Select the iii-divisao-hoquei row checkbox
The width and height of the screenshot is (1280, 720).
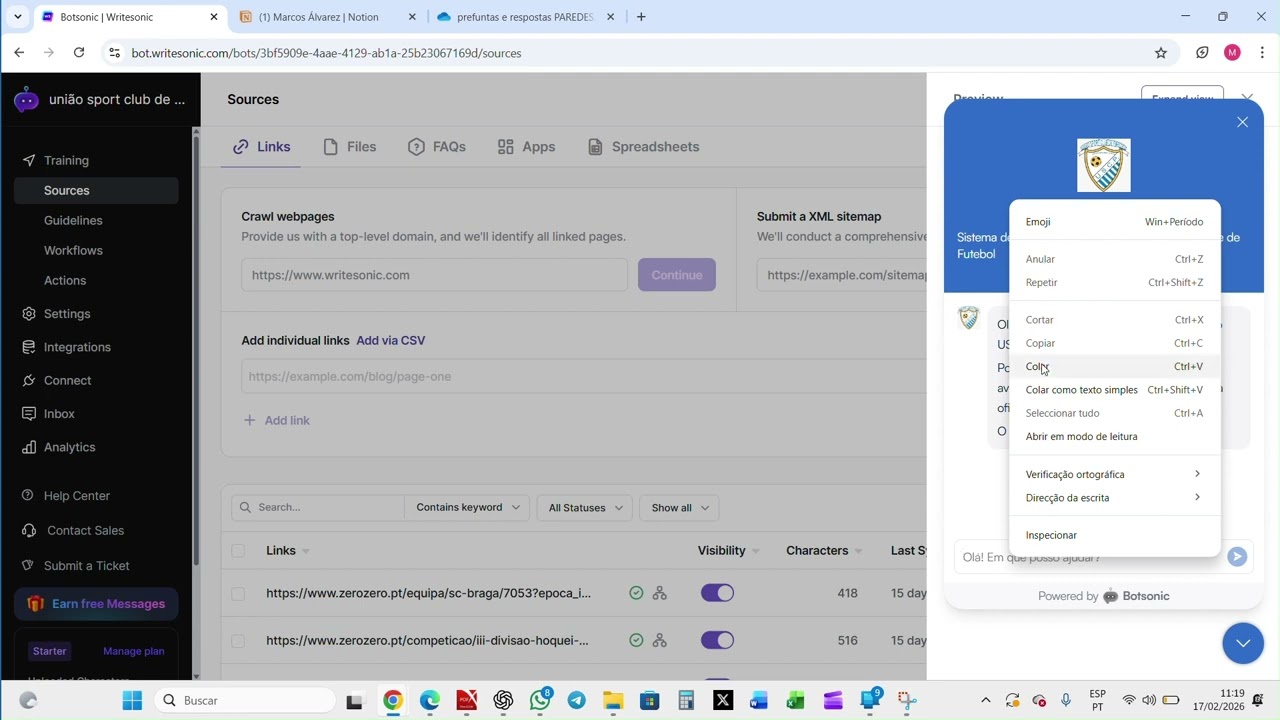pyautogui.click(x=238, y=641)
